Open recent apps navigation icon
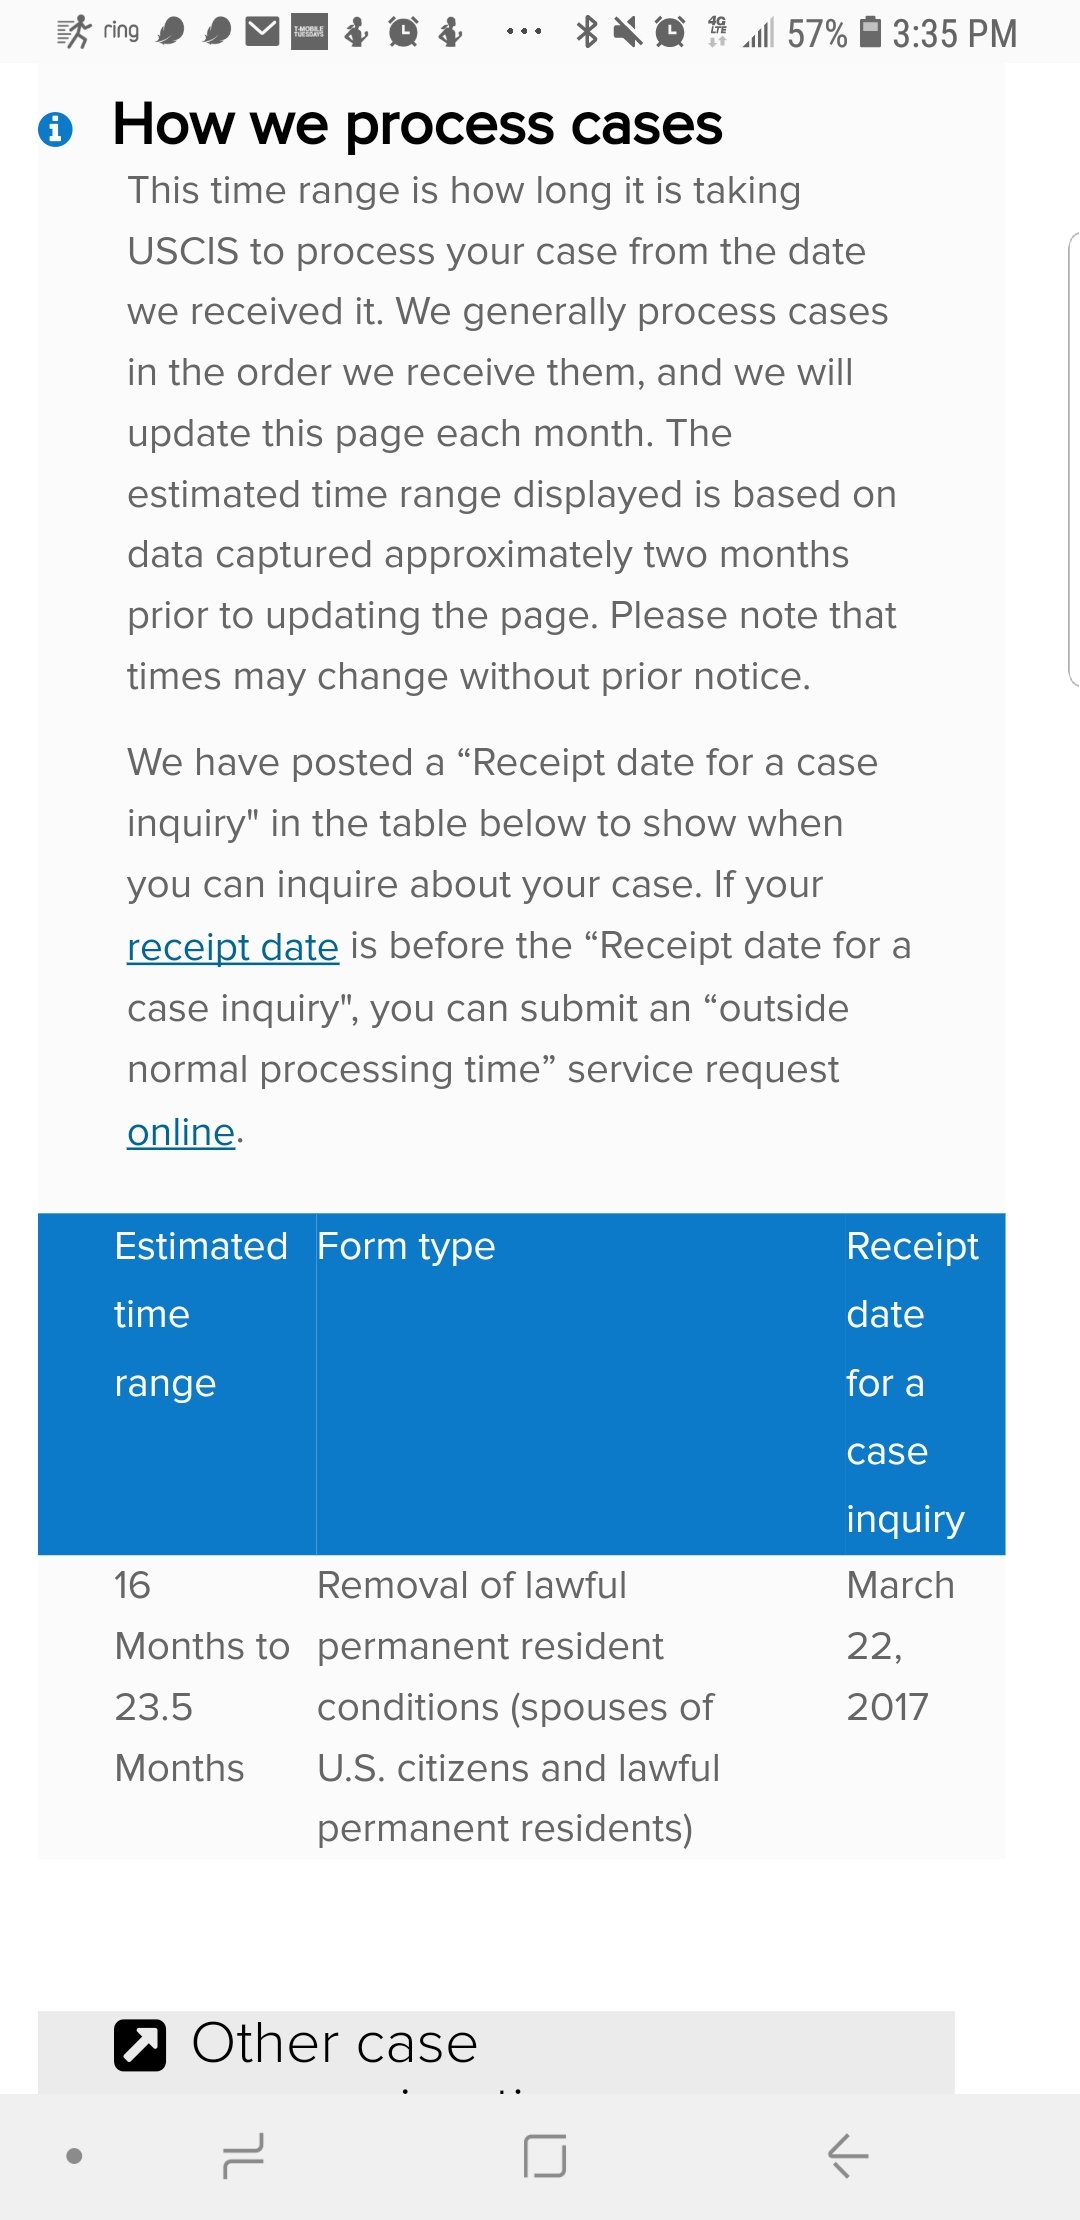This screenshot has height=2220, width=1080. [243, 2156]
